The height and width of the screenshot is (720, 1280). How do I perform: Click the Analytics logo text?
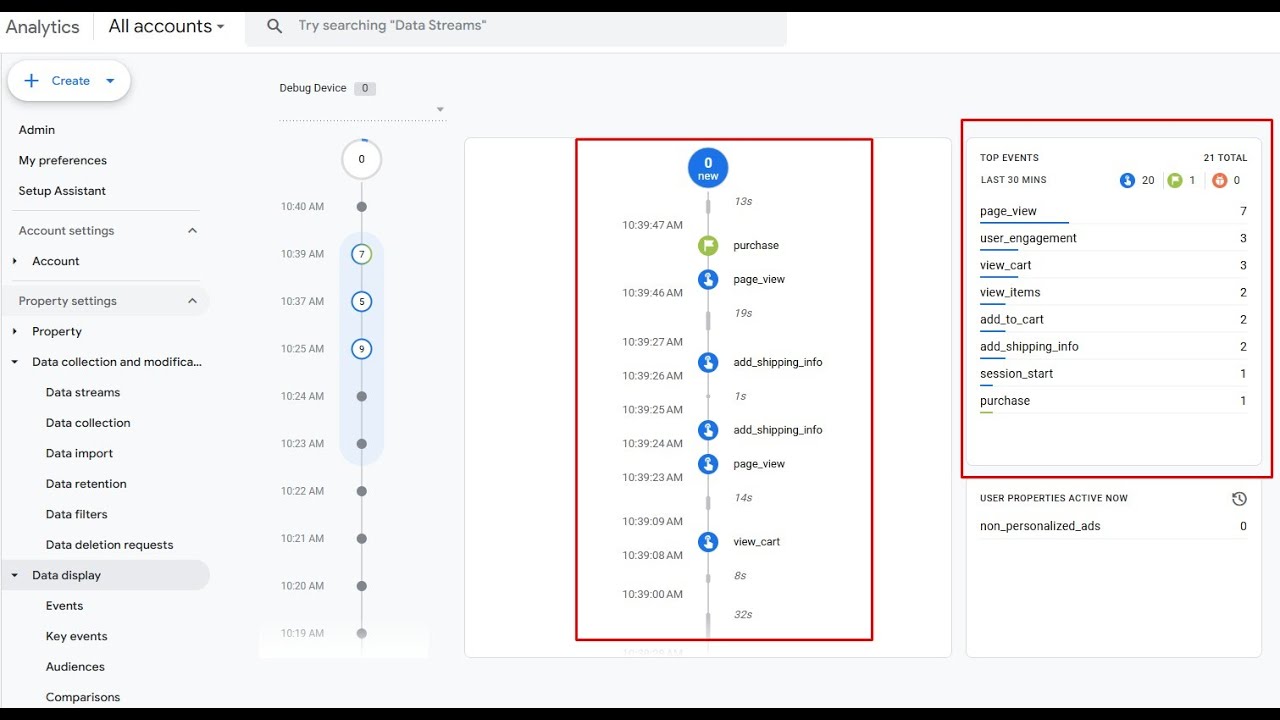pyautogui.click(x=42, y=27)
